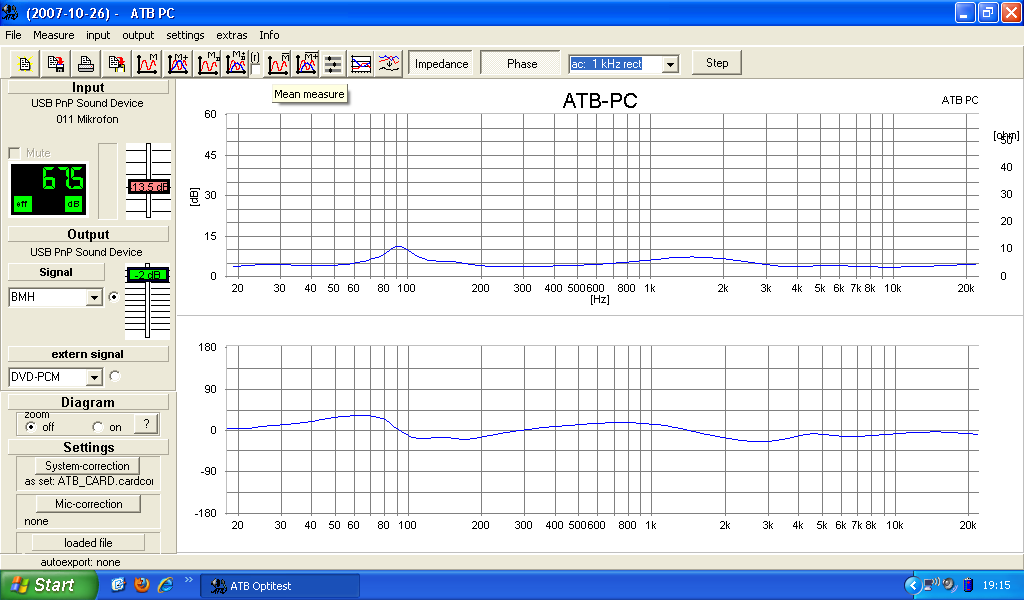Open the Measure menu

pyautogui.click(x=54, y=35)
